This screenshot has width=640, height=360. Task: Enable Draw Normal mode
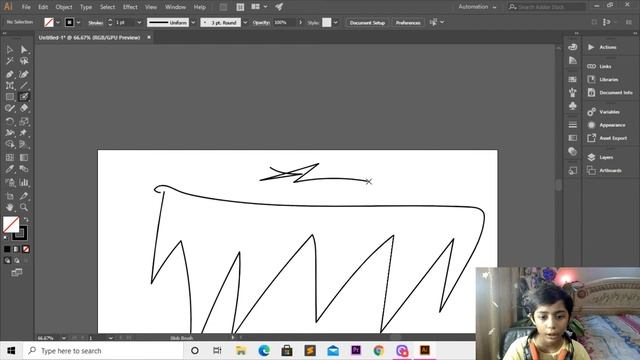7,260
